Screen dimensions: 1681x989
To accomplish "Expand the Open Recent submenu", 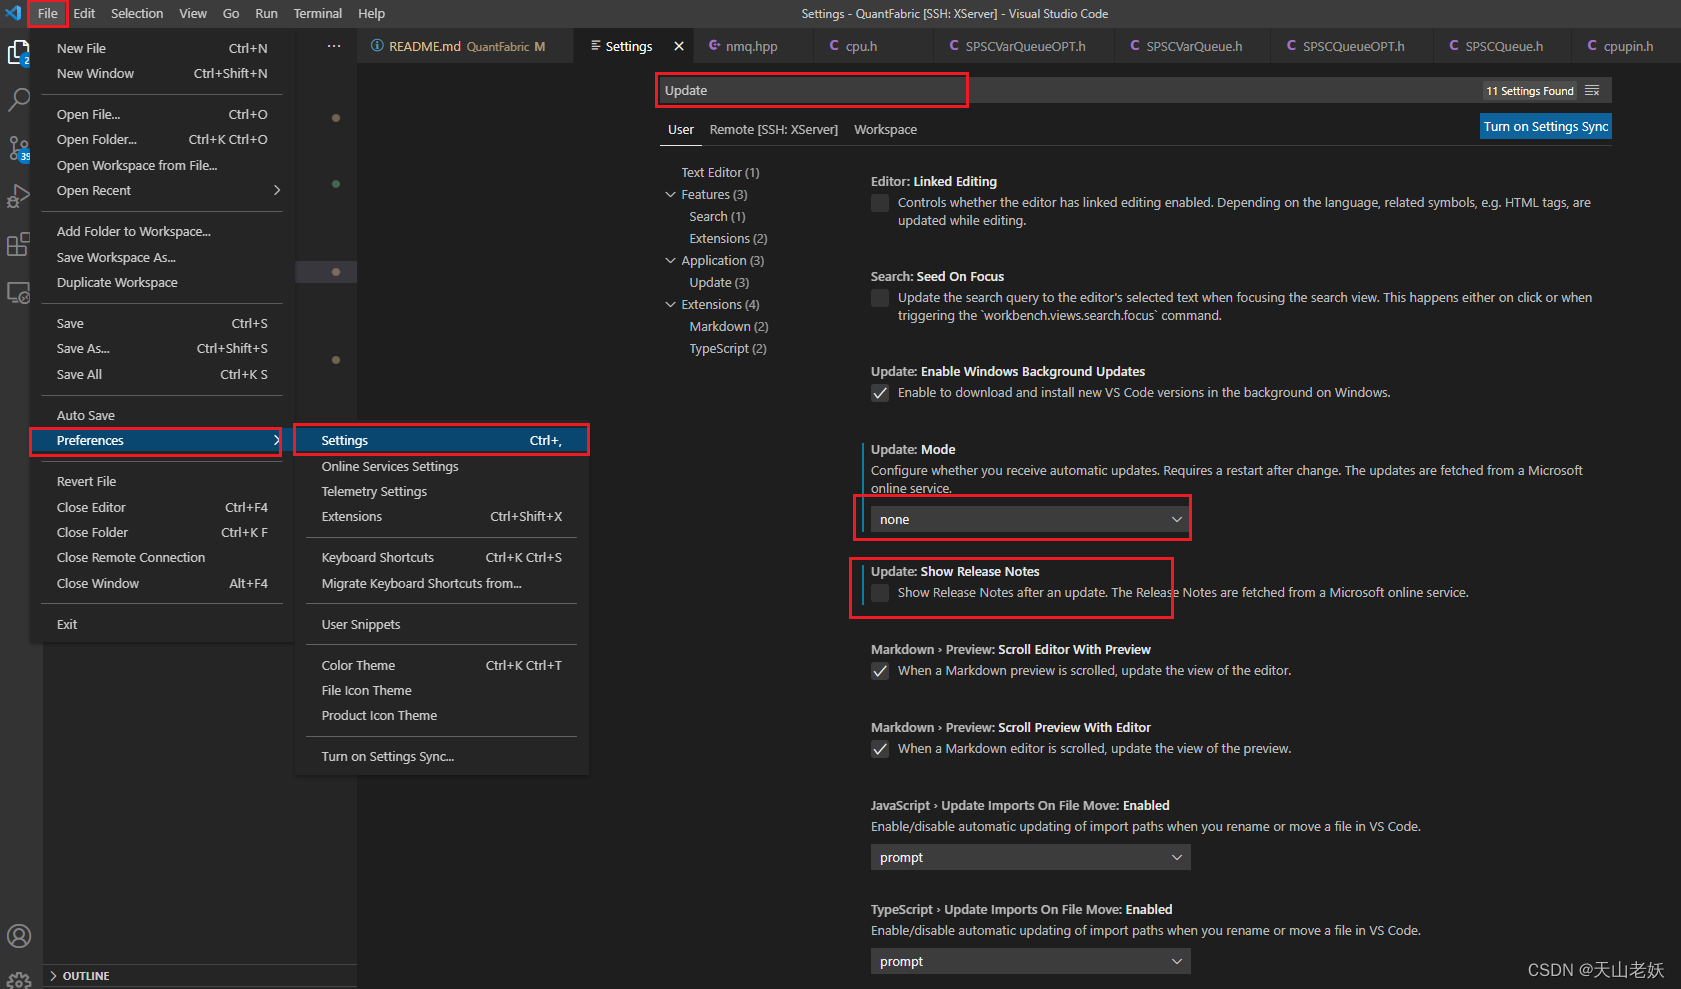I will [x=162, y=190].
